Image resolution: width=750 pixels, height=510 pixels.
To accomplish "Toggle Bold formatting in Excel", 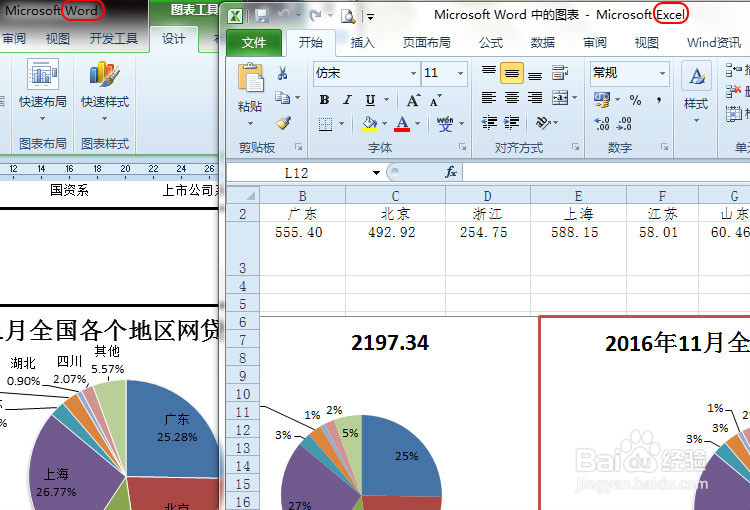I will pos(324,100).
